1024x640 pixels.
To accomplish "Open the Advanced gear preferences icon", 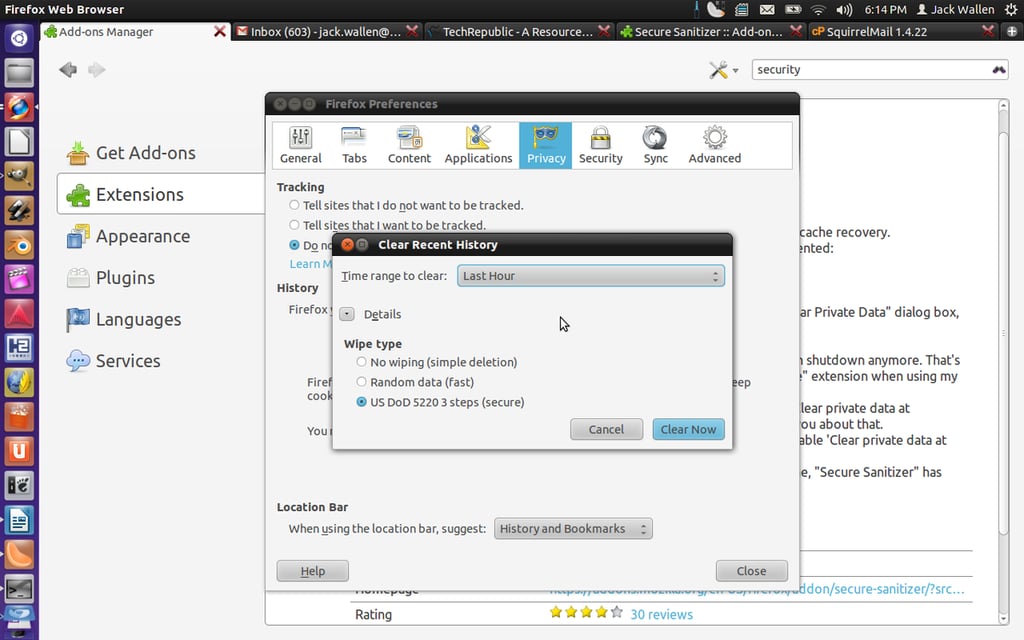I will tap(714, 145).
